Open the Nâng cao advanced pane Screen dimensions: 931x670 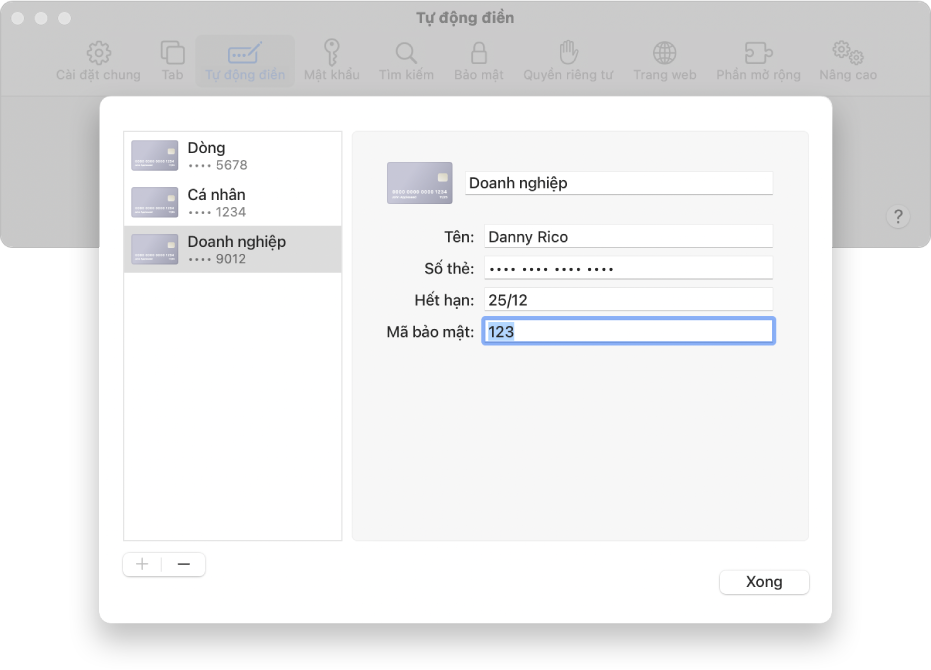[848, 61]
